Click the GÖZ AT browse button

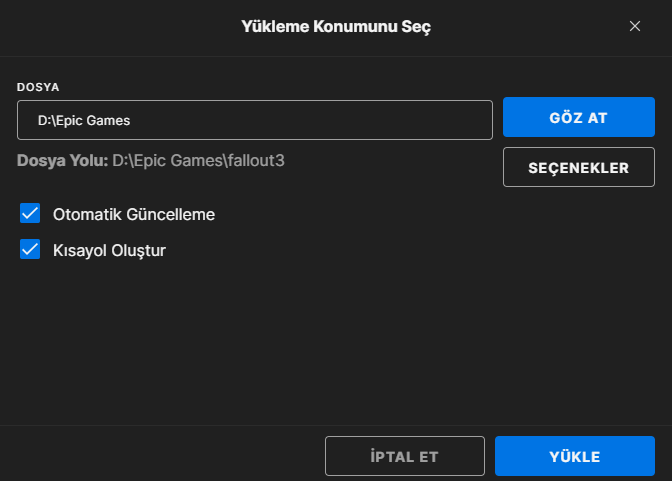(x=578, y=118)
